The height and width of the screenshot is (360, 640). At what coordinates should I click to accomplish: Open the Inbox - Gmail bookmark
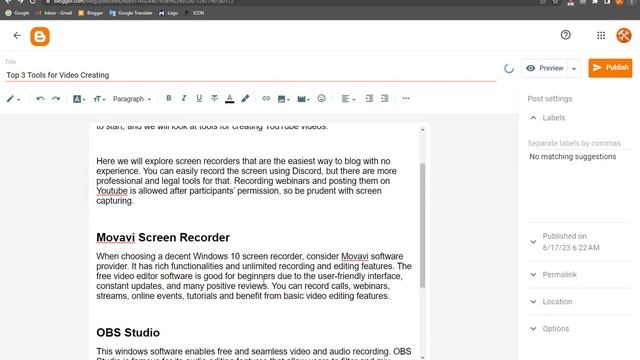[54, 13]
